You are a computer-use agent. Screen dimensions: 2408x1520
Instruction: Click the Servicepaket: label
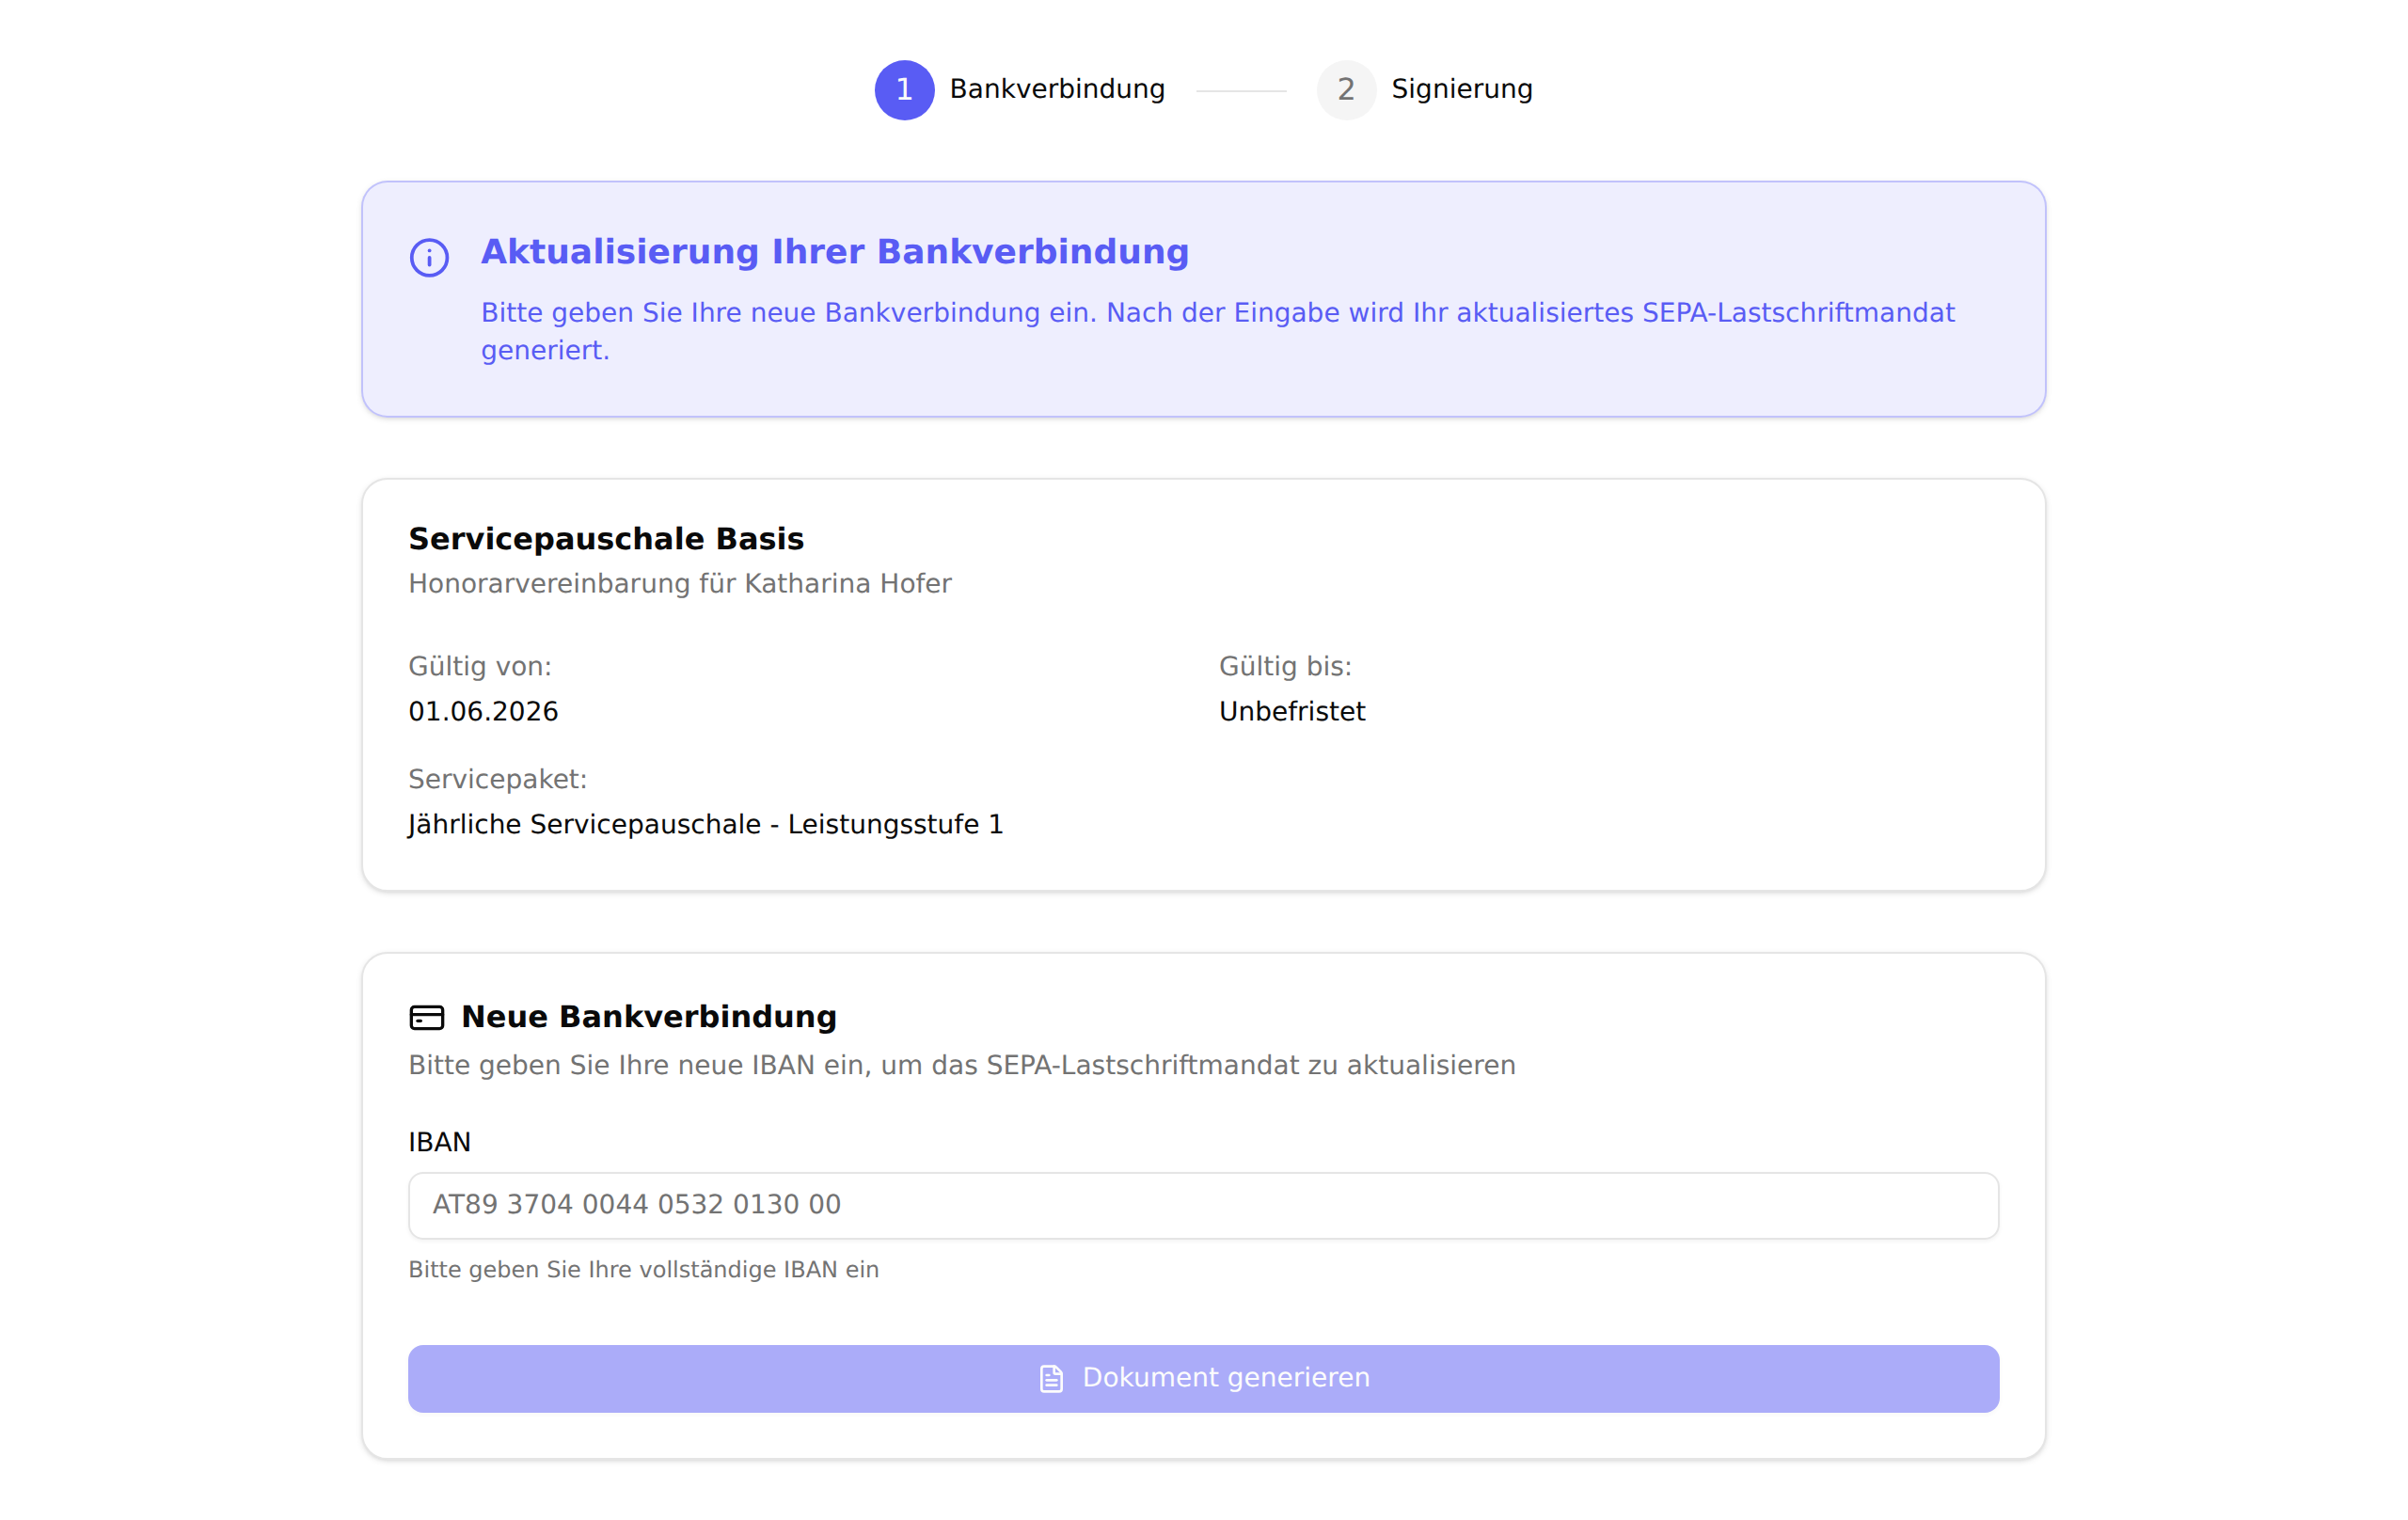click(498, 779)
